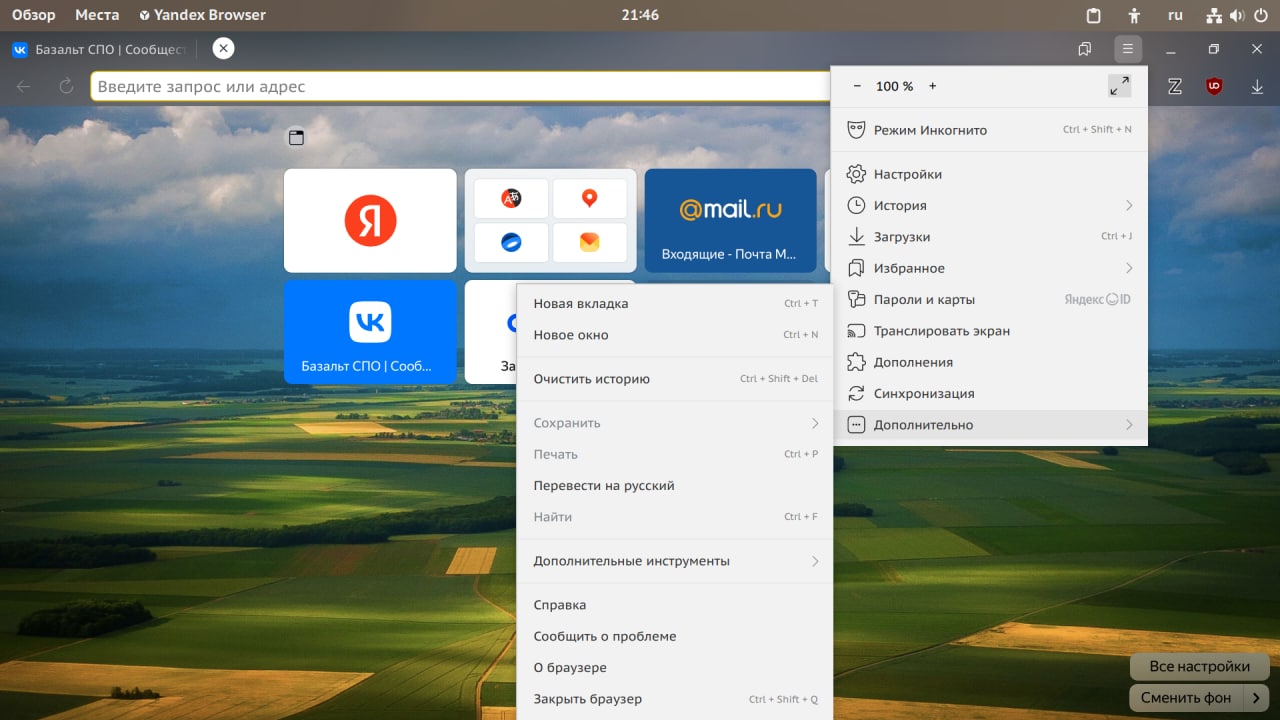Focus the address bar search field
Screen dimensions: 1280x720
[x=460, y=86]
